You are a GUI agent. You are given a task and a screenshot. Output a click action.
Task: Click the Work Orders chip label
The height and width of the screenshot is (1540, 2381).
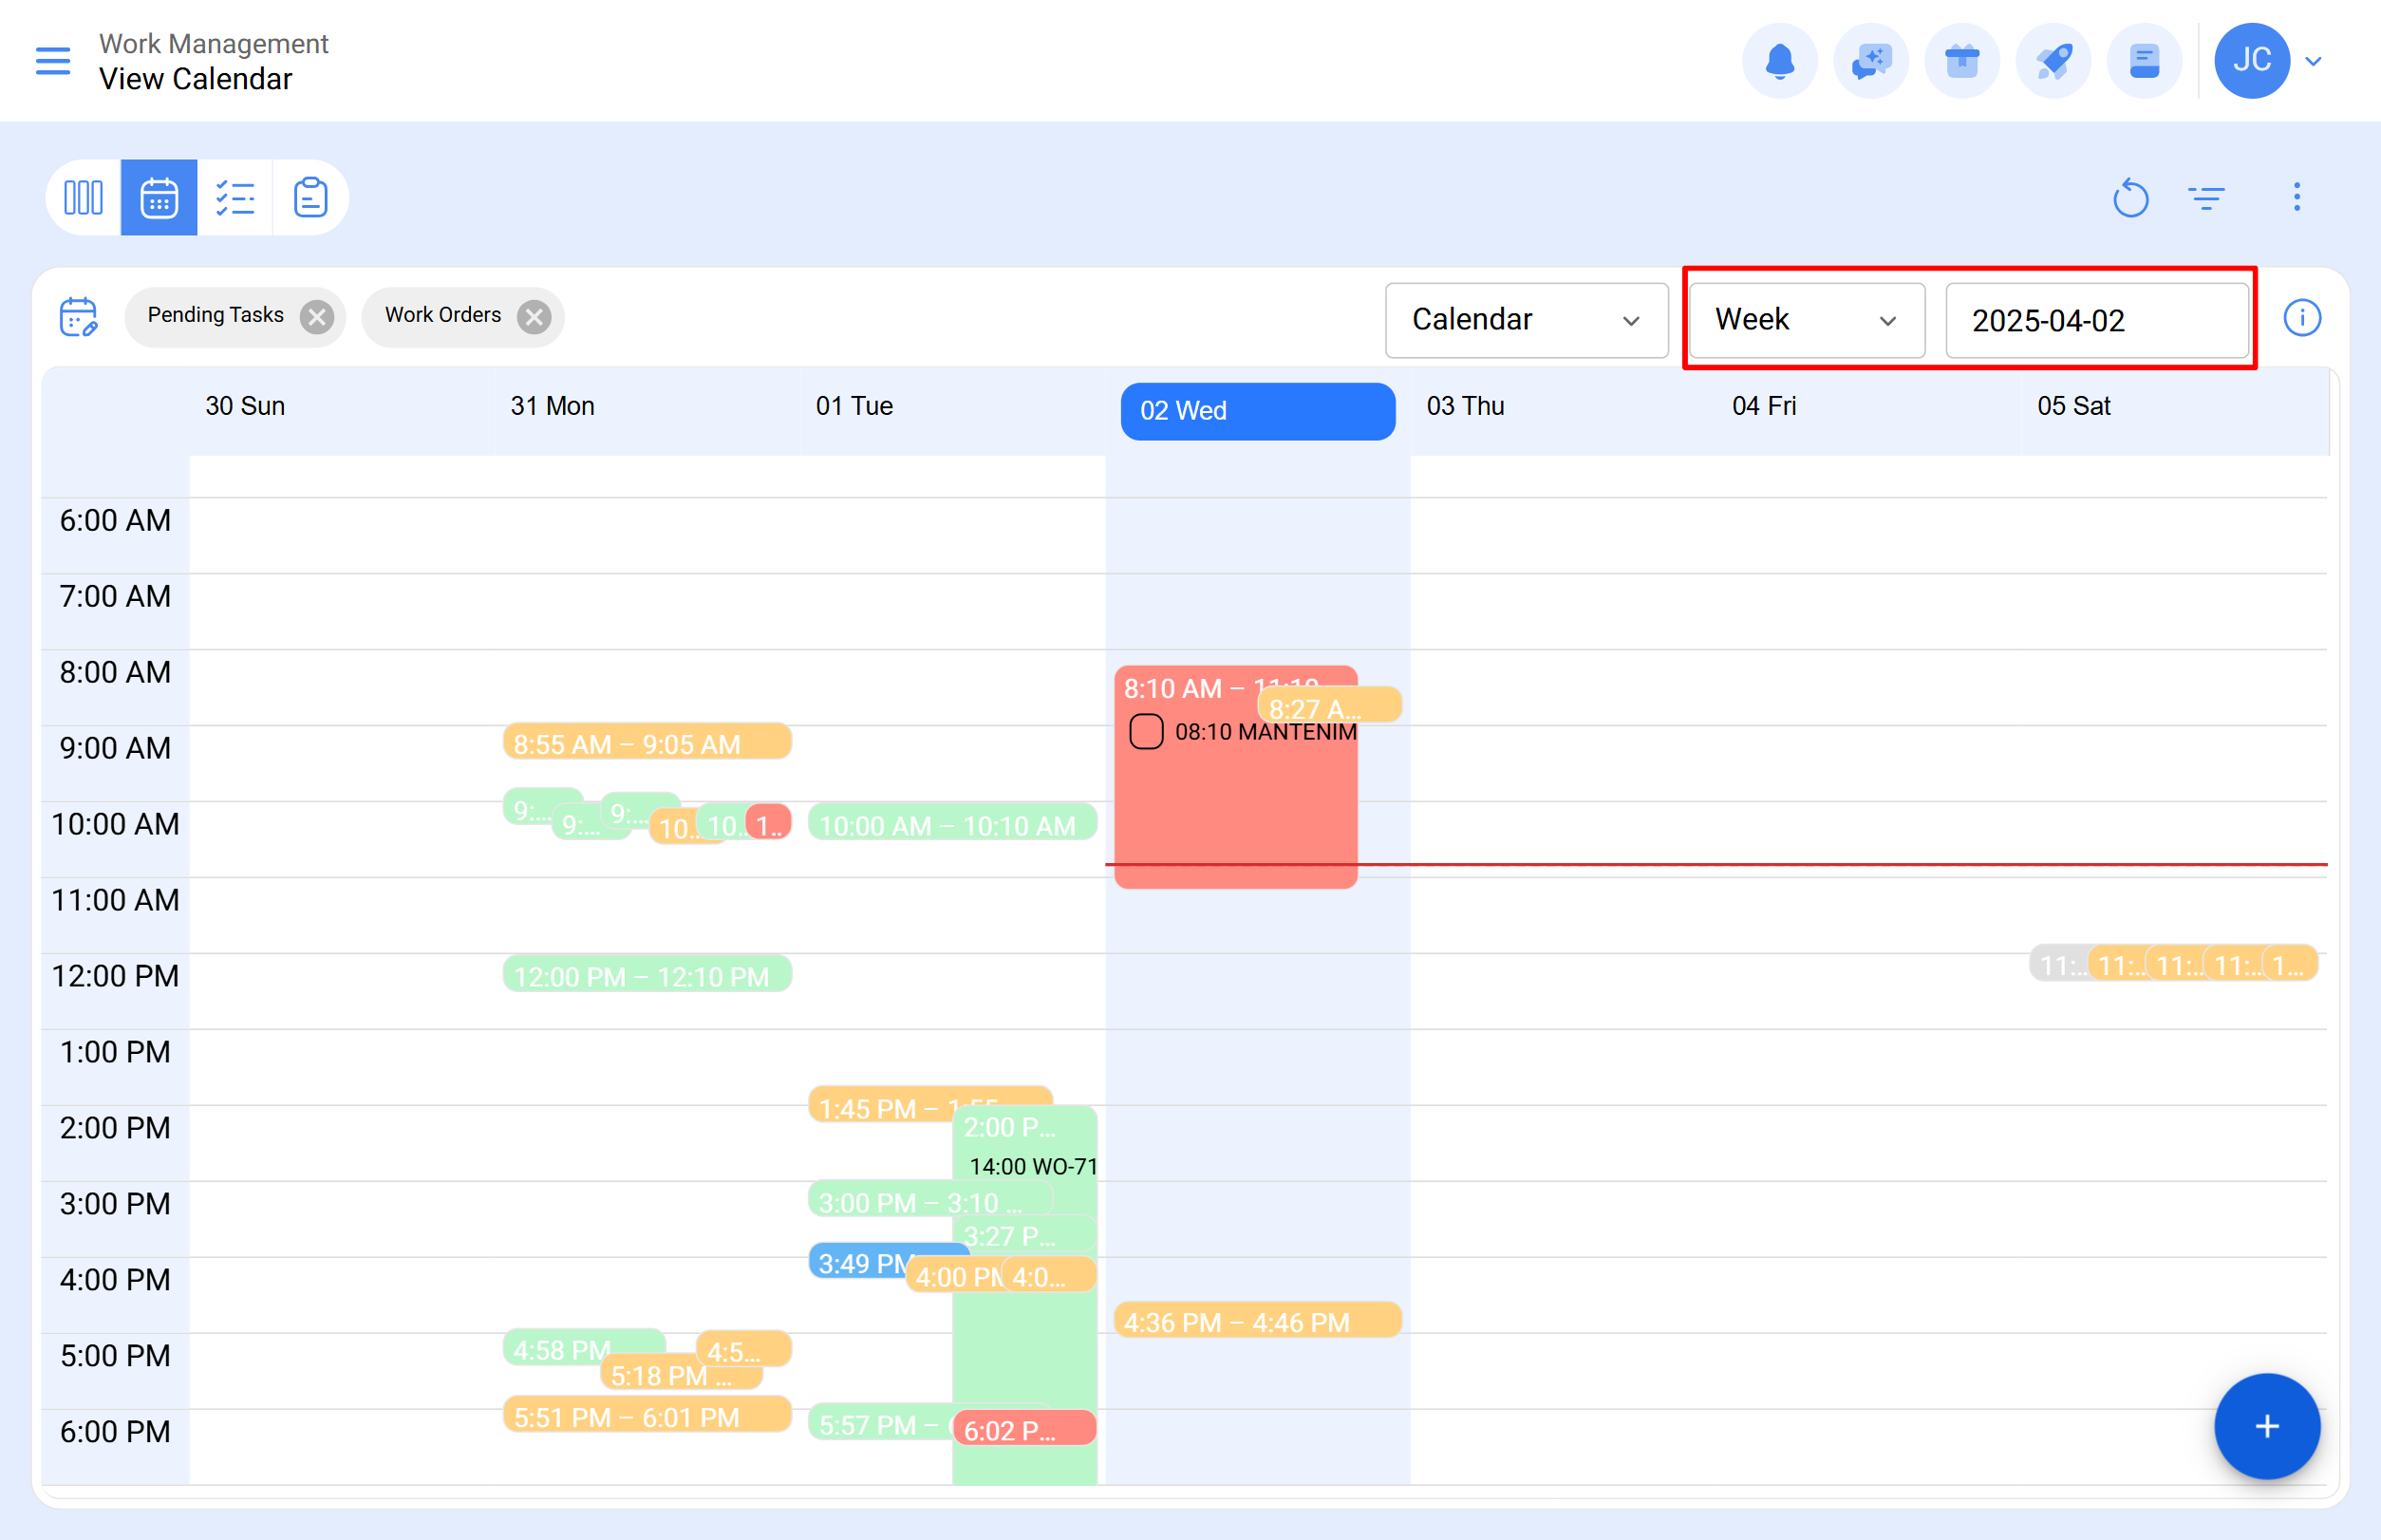tap(443, 315)
